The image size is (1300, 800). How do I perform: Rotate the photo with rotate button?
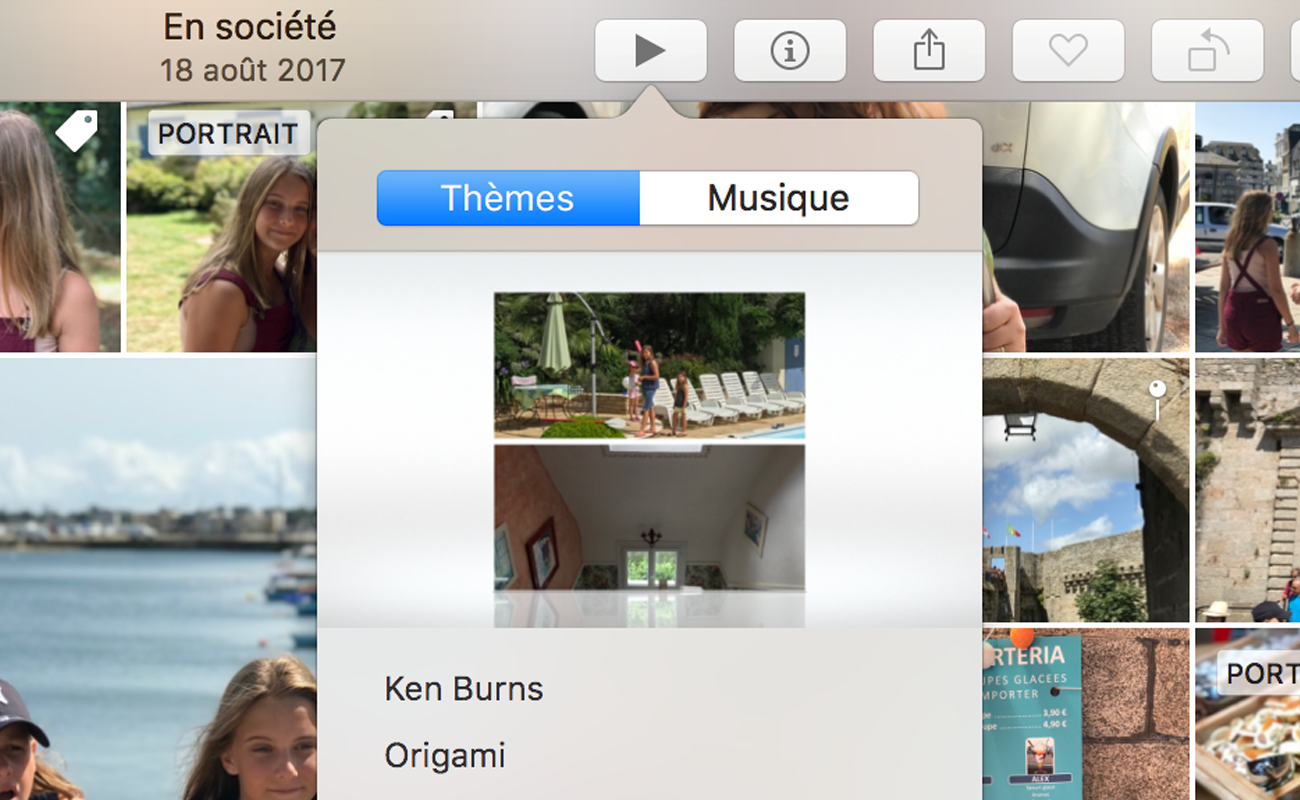[1207, 51]
